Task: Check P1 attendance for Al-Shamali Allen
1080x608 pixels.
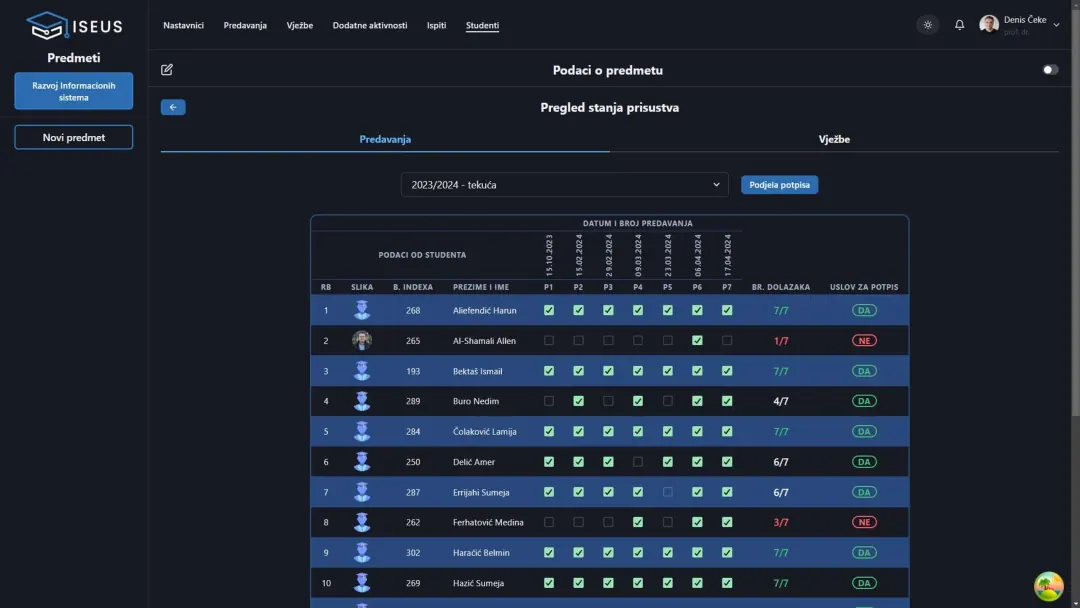Action: [548, 340]
